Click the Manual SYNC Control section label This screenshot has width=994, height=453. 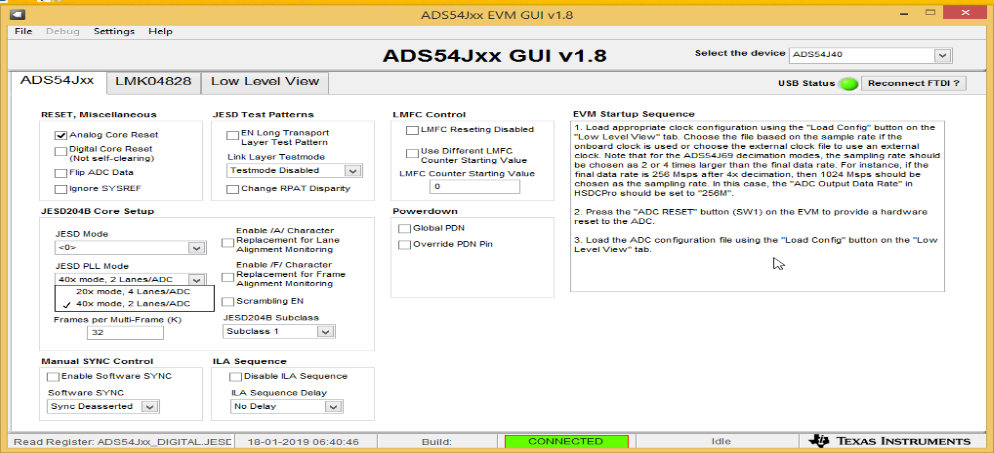point(97,361)
